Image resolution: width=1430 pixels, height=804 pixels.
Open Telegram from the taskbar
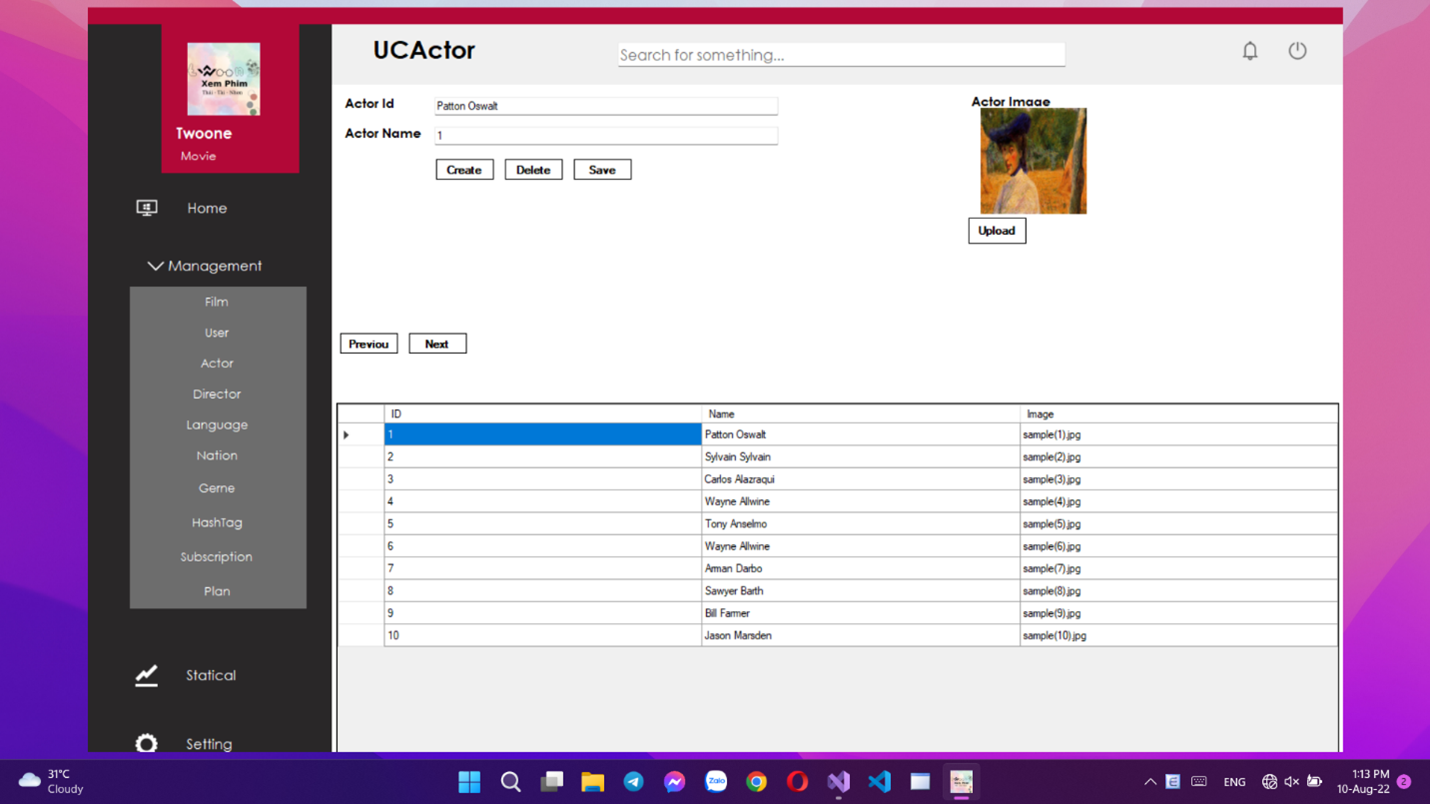[x=633, y=782]
